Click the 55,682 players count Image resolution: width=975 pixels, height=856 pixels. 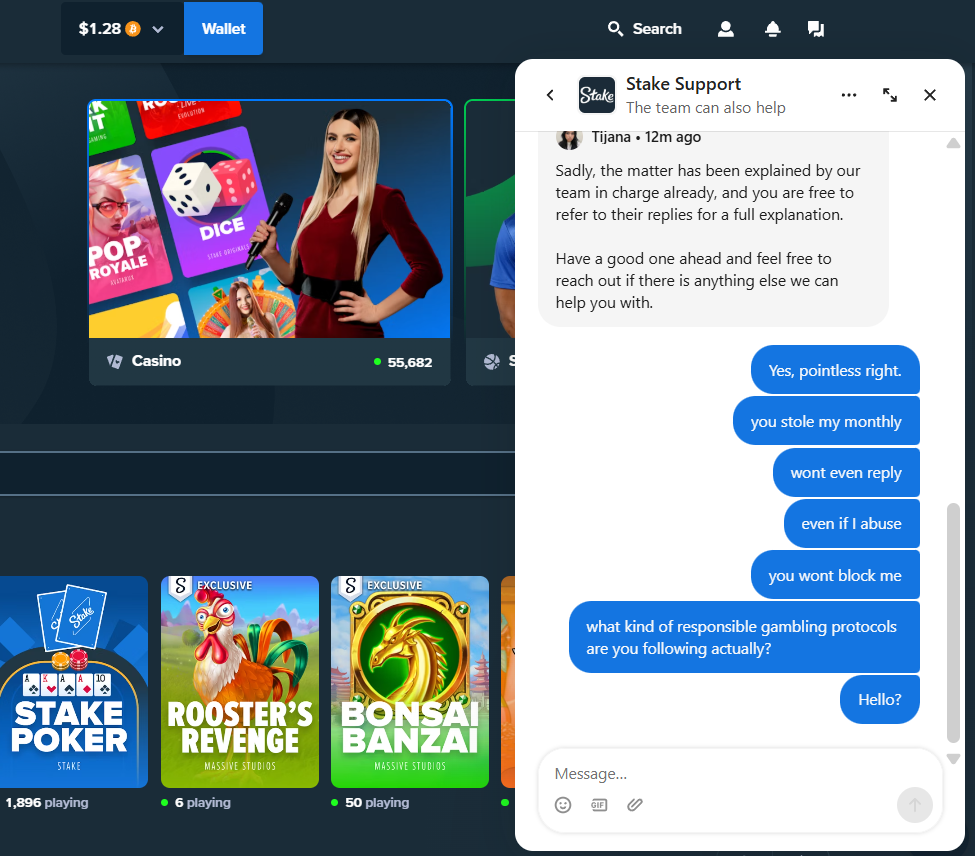tap(409, 362)
